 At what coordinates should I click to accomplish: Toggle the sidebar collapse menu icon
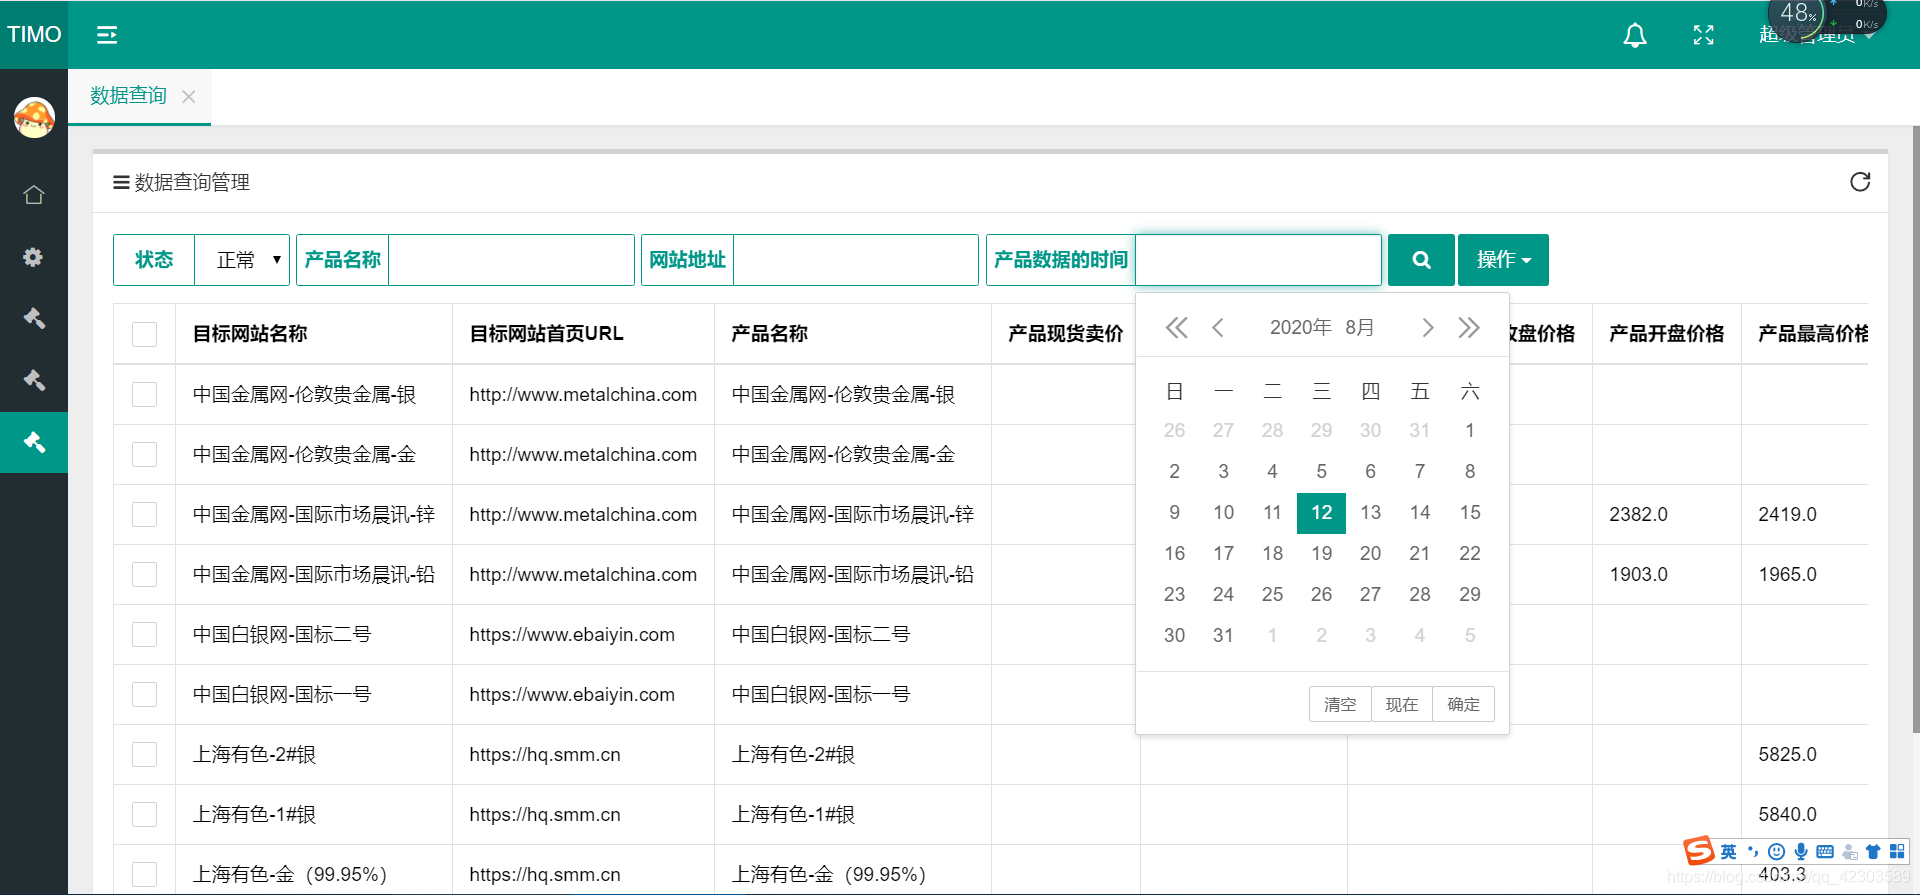tap(107, 35)
